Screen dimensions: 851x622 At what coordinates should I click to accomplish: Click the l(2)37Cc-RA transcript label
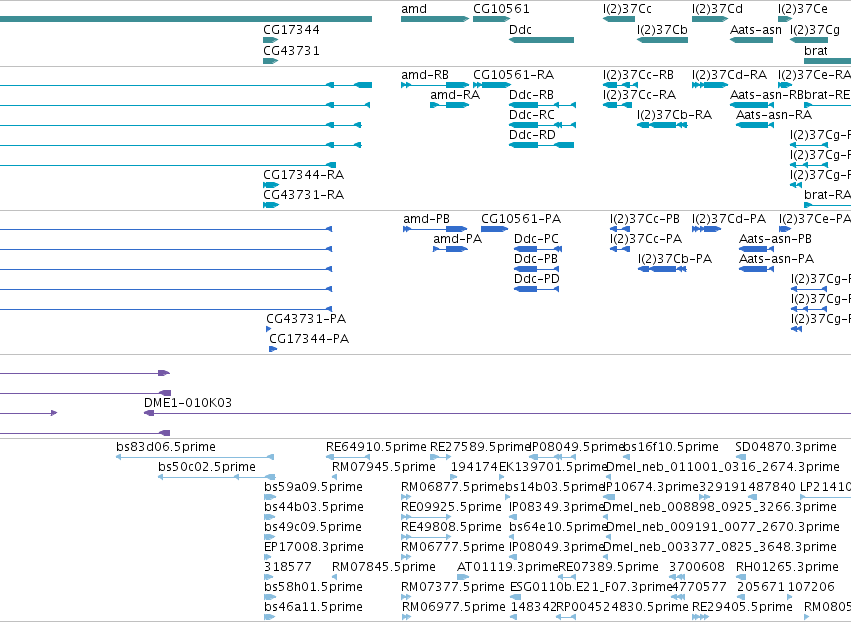pos(639,95)
